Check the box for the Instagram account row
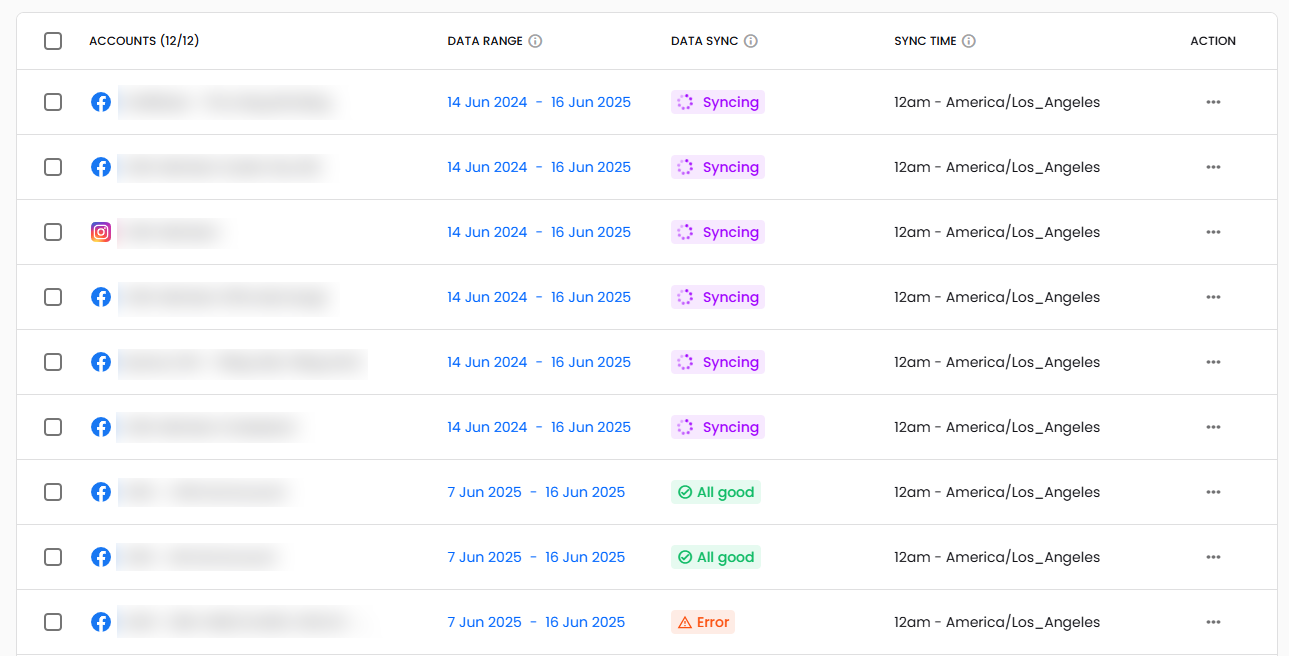Screen dimensions: 1289x656 [x=53, y=232]
